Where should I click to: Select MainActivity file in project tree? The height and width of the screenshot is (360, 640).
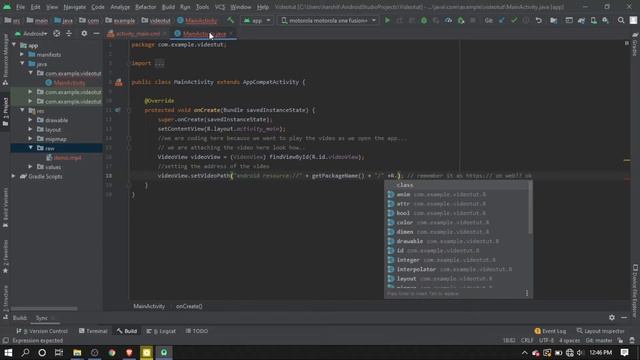(65, 83)
